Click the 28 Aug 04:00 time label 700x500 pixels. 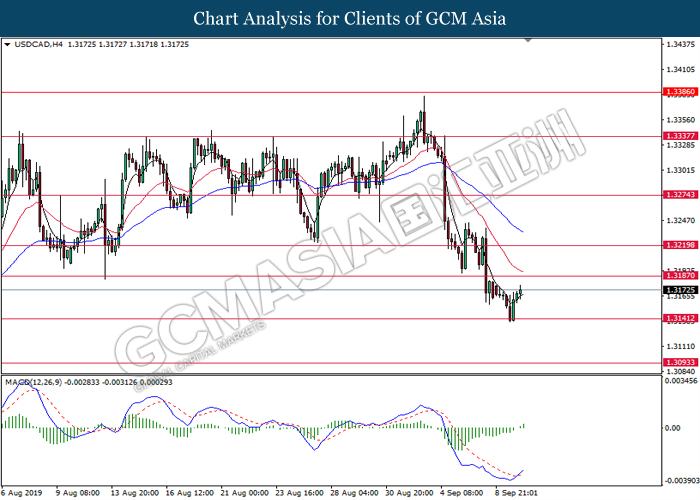click(x=355, y=493)
